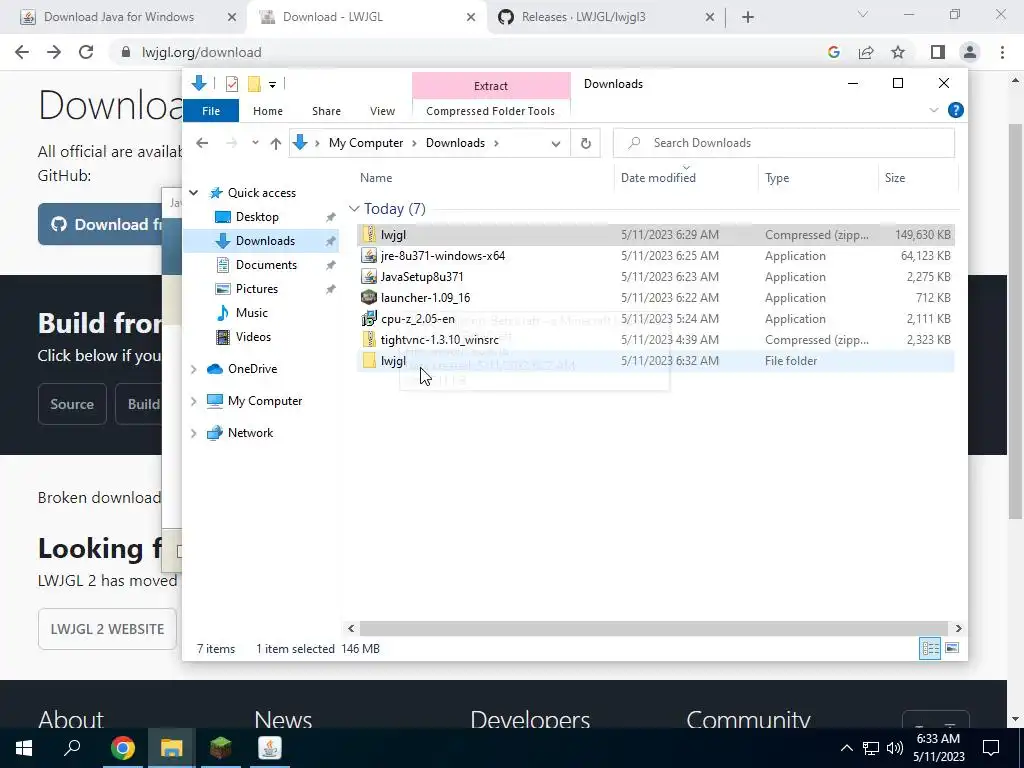Viewport: 1024px width, 768px height.
Task: Collapse the Quick access tree node
Action: [x=194, y=193]
